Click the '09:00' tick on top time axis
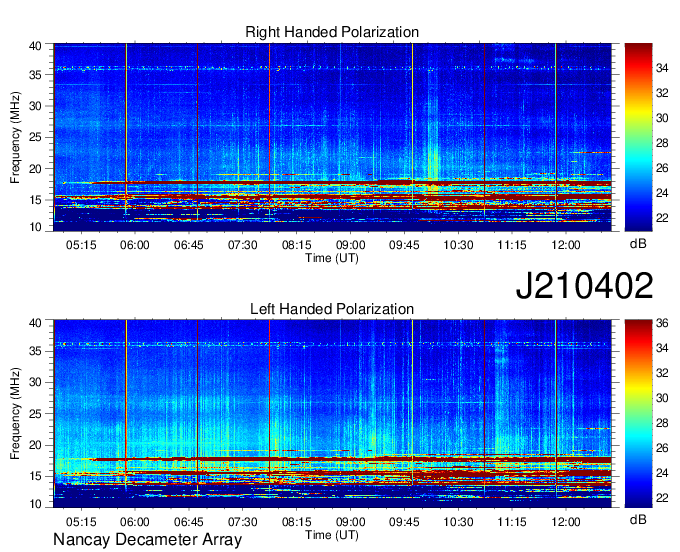Screen dimensions: 680x552 pos(350,245)
